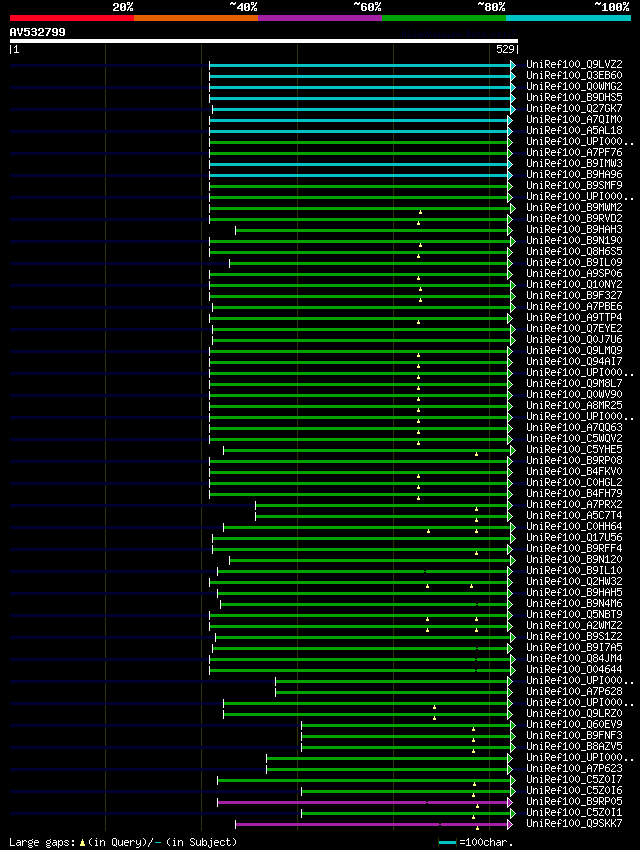Image resolution: width=640 pixels, height=850 pixels.
Task: Open the UniRef100_Q0WMG2 hit
Action: (x=574, y=86)
